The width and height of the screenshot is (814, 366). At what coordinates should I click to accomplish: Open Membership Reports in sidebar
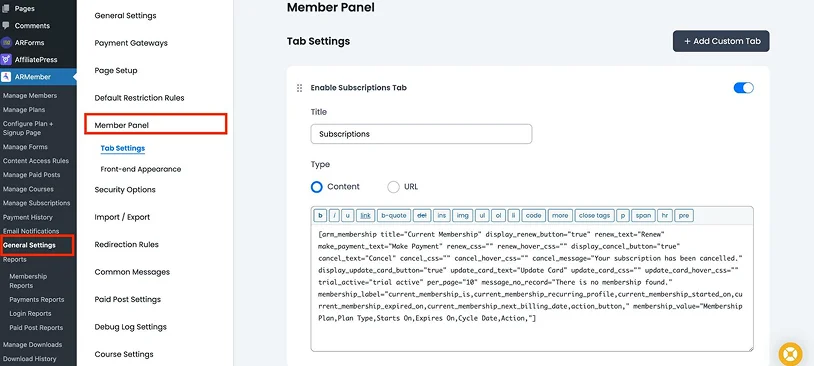point(28,281)
